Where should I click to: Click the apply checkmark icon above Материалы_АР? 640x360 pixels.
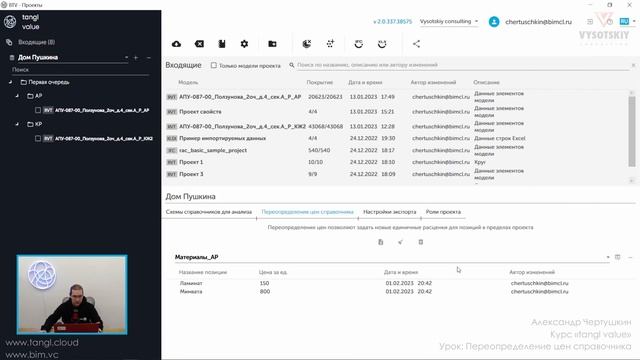click(400, 242)
